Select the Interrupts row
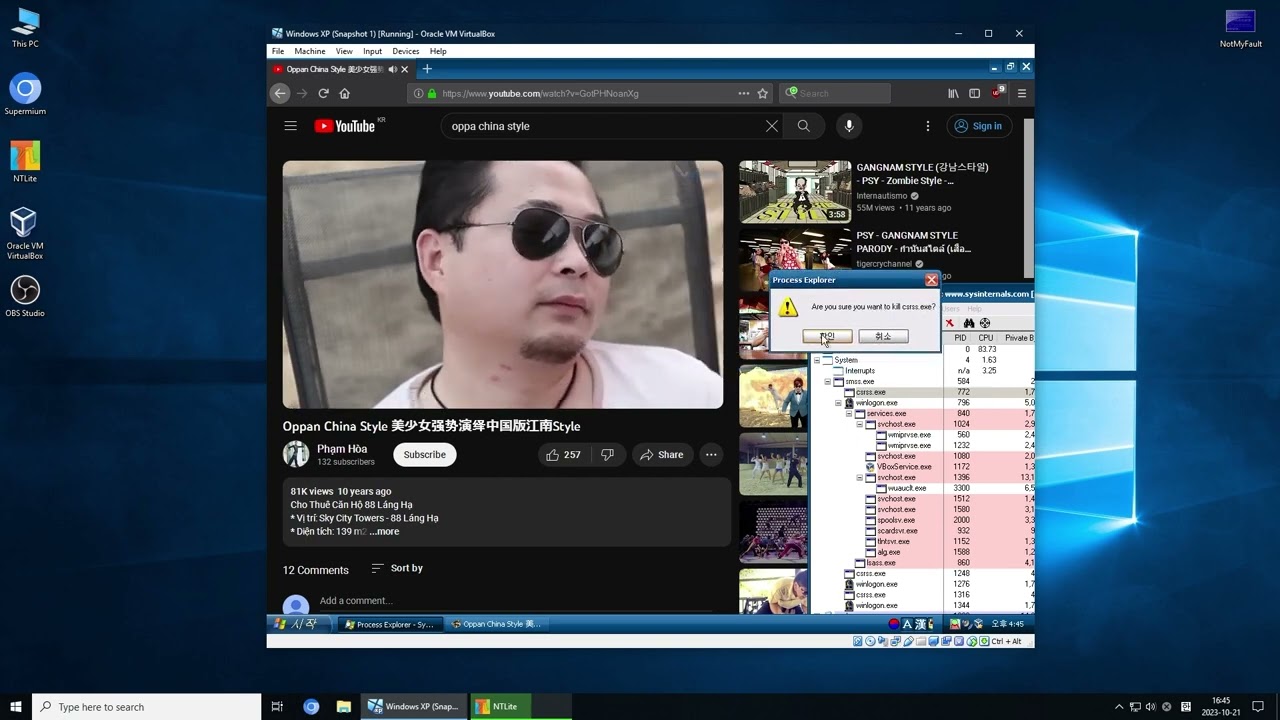The image size is (1280, 720). click(921, 371)
